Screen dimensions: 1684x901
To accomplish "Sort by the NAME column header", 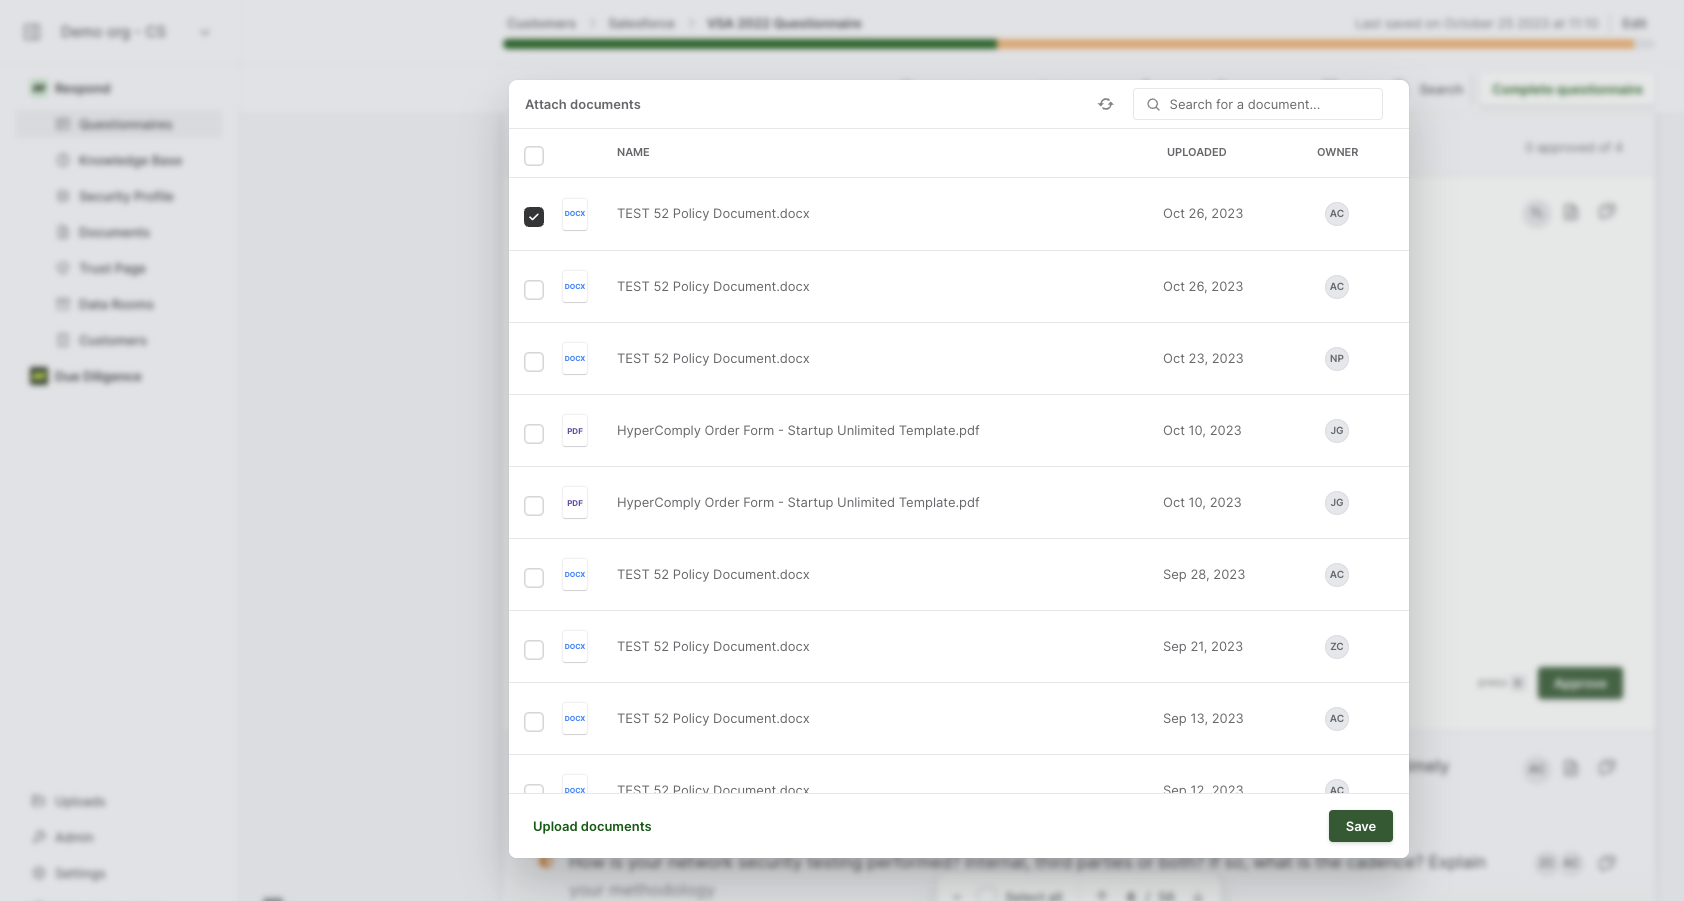I will pos(633,152).
